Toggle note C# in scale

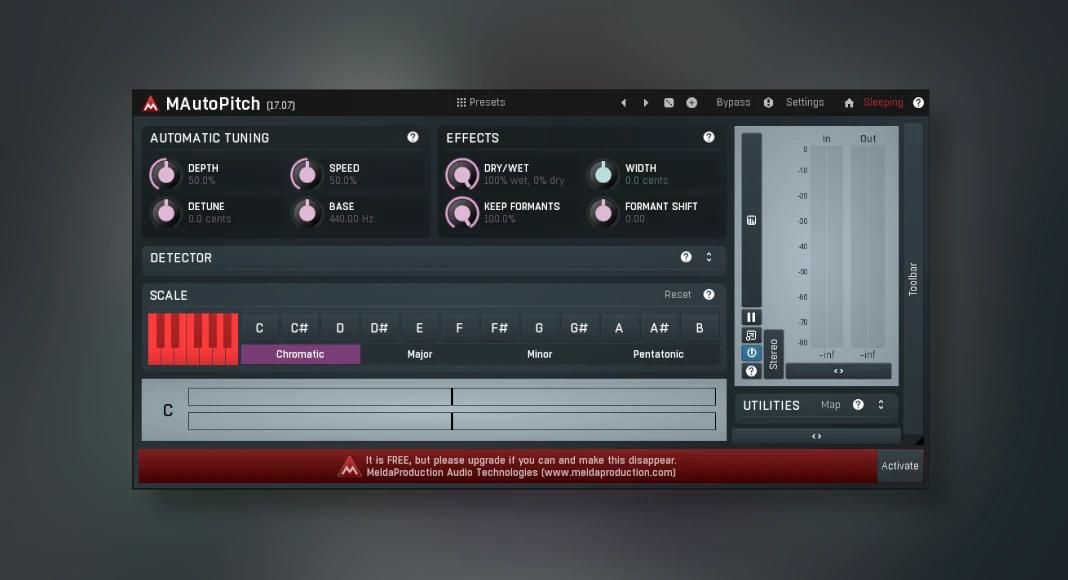pos(300,327)
